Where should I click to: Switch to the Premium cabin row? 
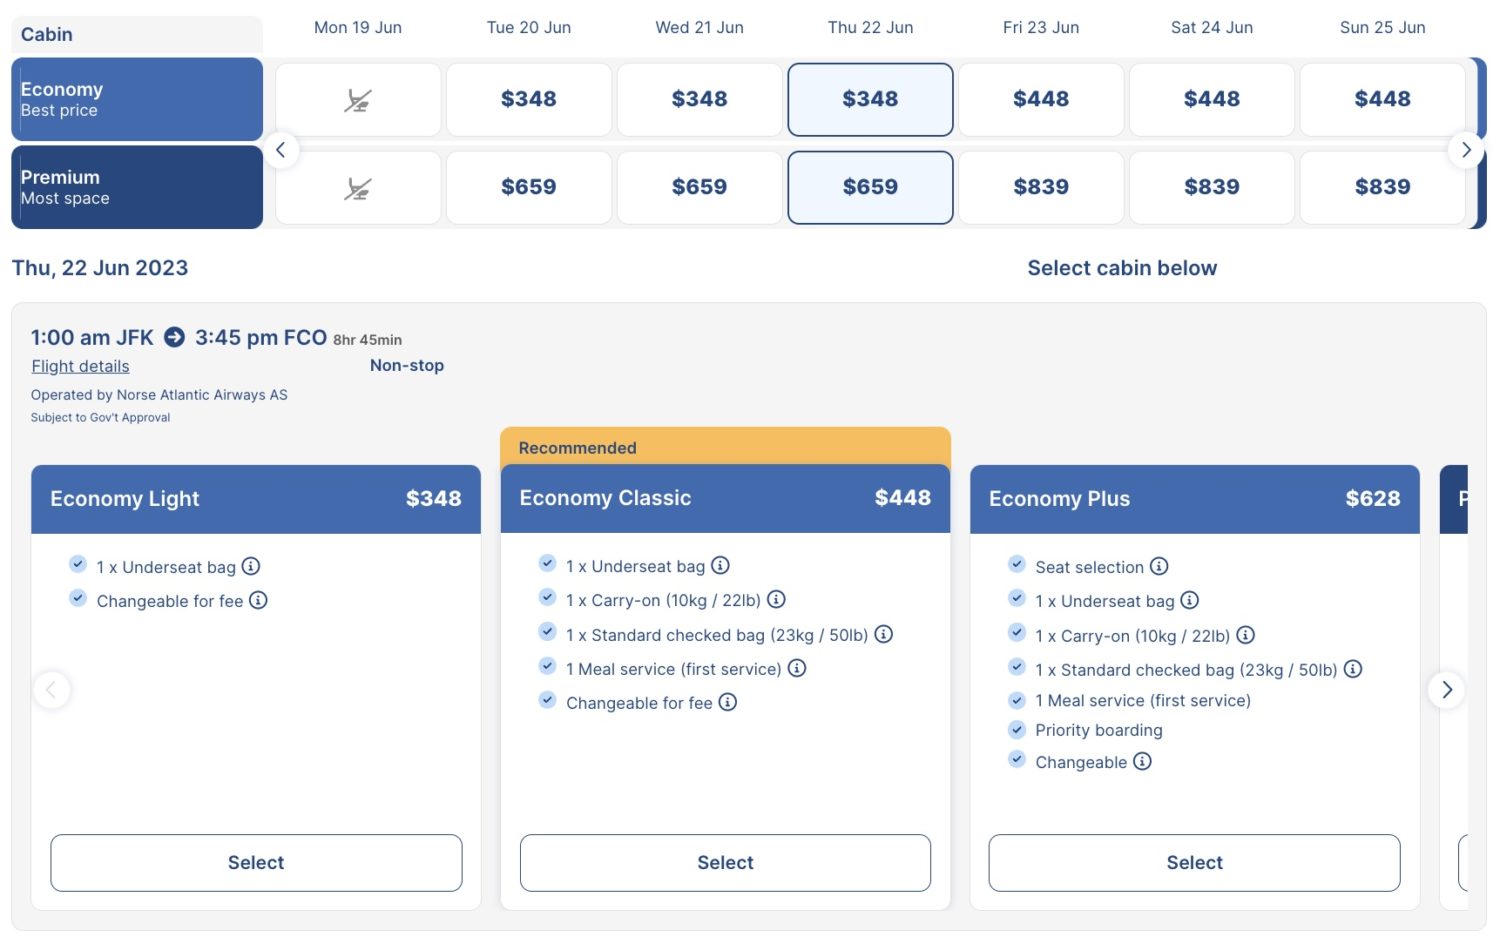[x=137, y=187]
